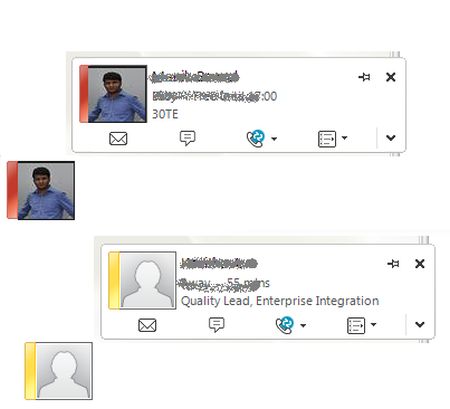Close the upper contact card
Viewport: 450px width, 409px height.
click(x=391, y=77)
